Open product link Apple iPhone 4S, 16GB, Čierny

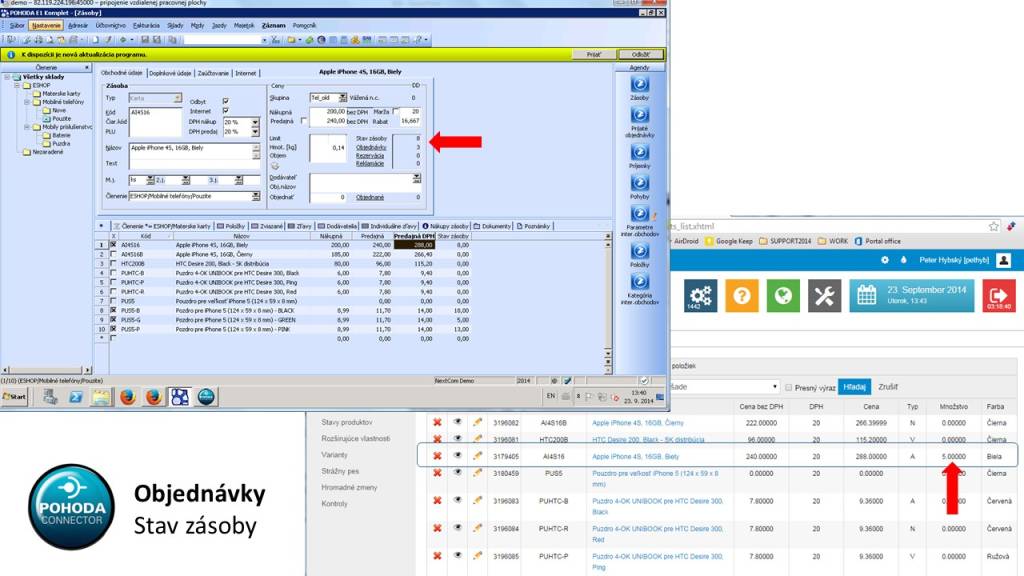coord(637,423)
